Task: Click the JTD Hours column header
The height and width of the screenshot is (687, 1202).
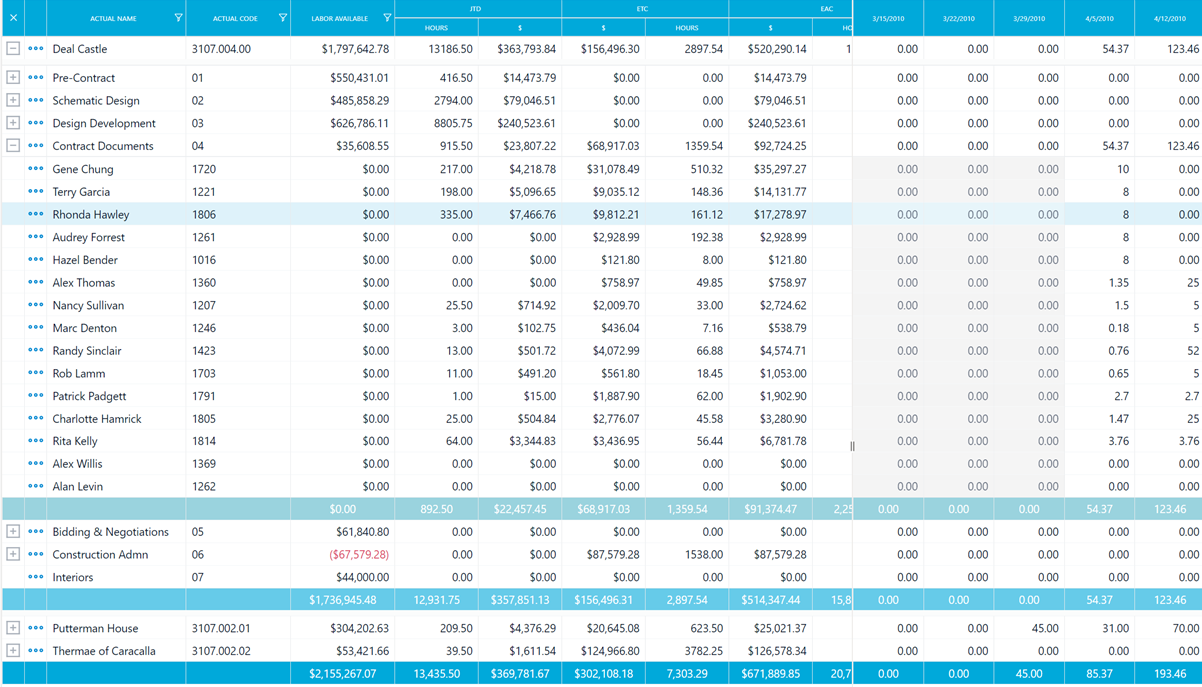Action: click(436, 27)
